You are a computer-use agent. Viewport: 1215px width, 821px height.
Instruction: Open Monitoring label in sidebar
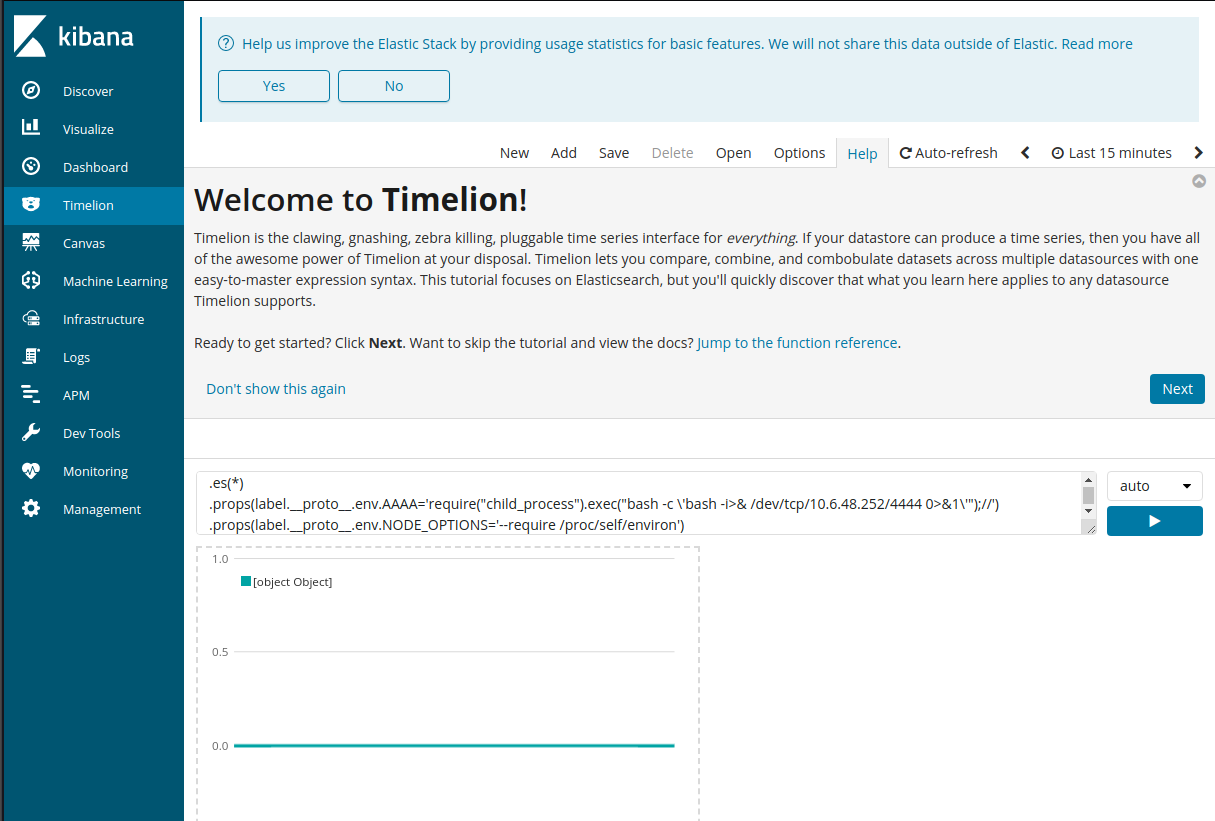[x=95, y=471]
